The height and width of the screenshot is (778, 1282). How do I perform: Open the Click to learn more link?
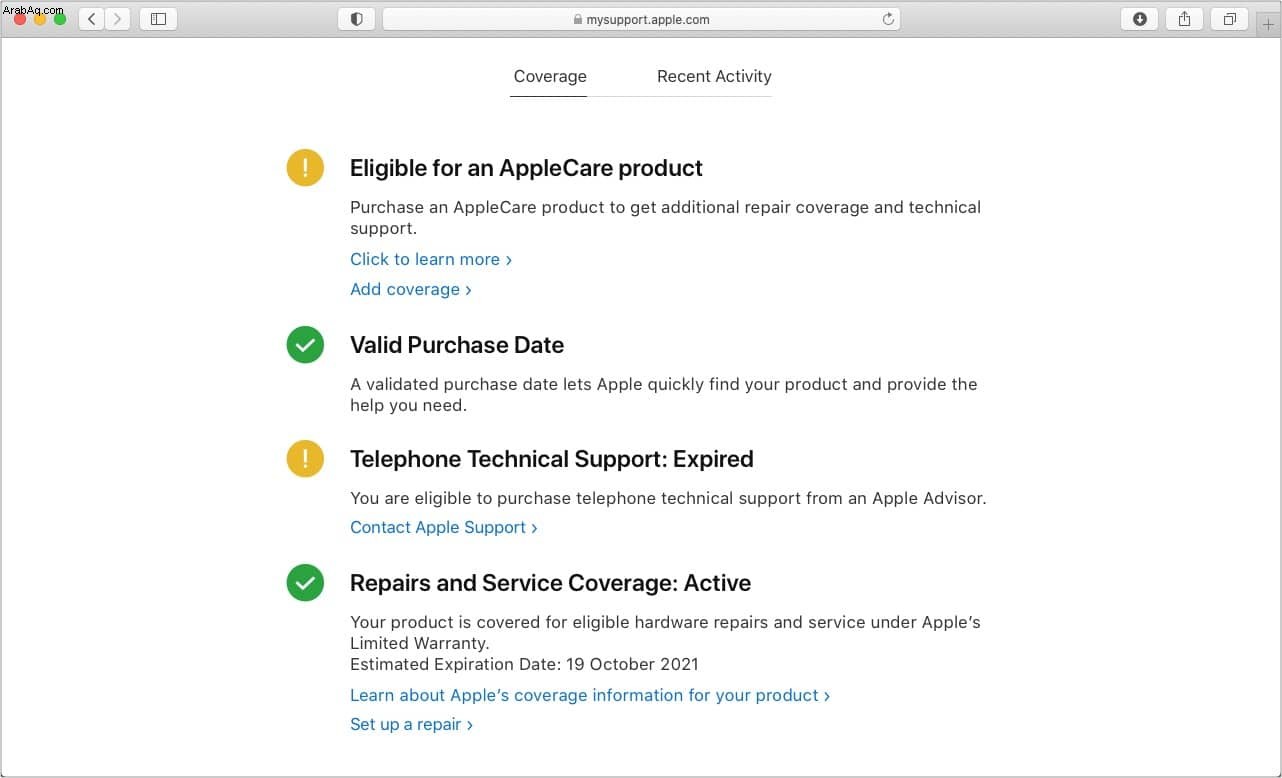[x=431, y=259]
